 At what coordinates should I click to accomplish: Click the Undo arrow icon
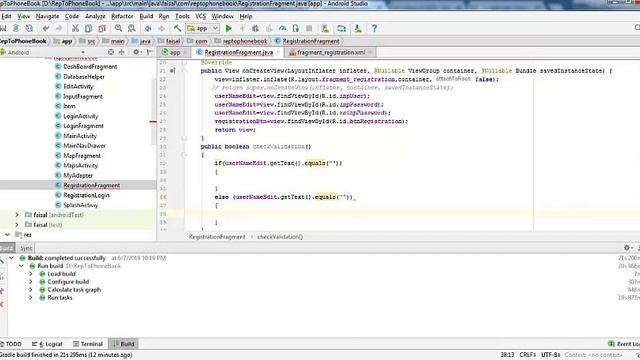pyautogui.click(x=46, y=29)
